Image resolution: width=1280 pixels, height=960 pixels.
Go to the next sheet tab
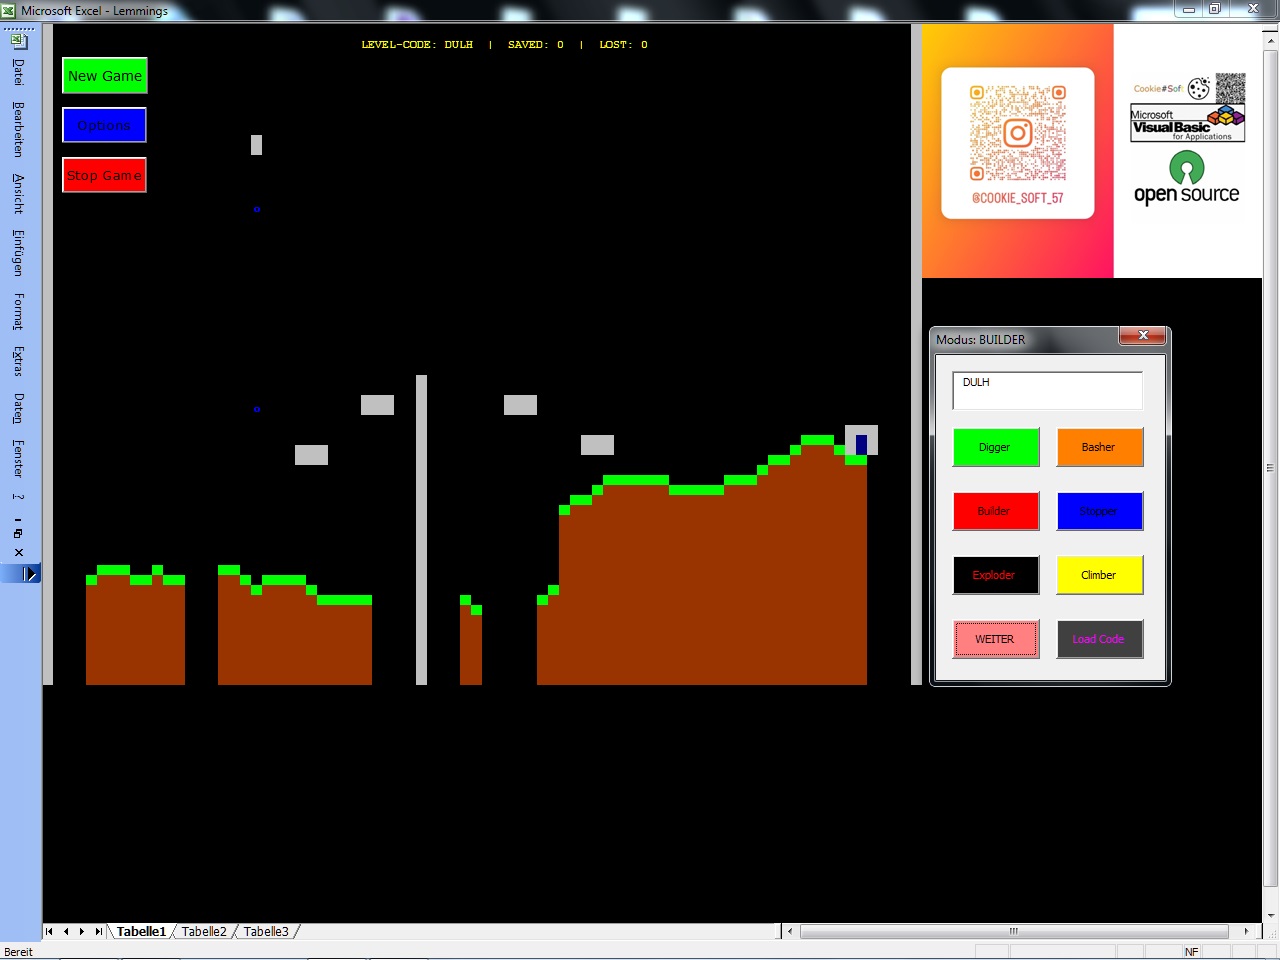point(82,931)
